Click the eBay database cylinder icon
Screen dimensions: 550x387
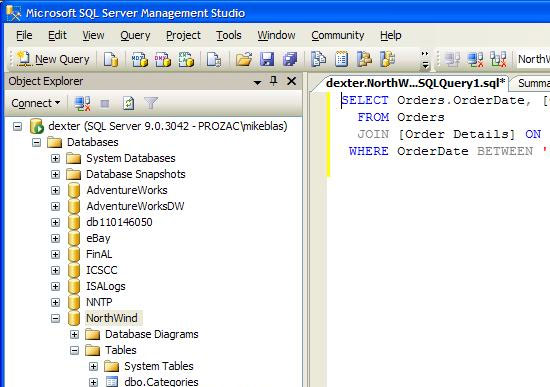[74, 239]
